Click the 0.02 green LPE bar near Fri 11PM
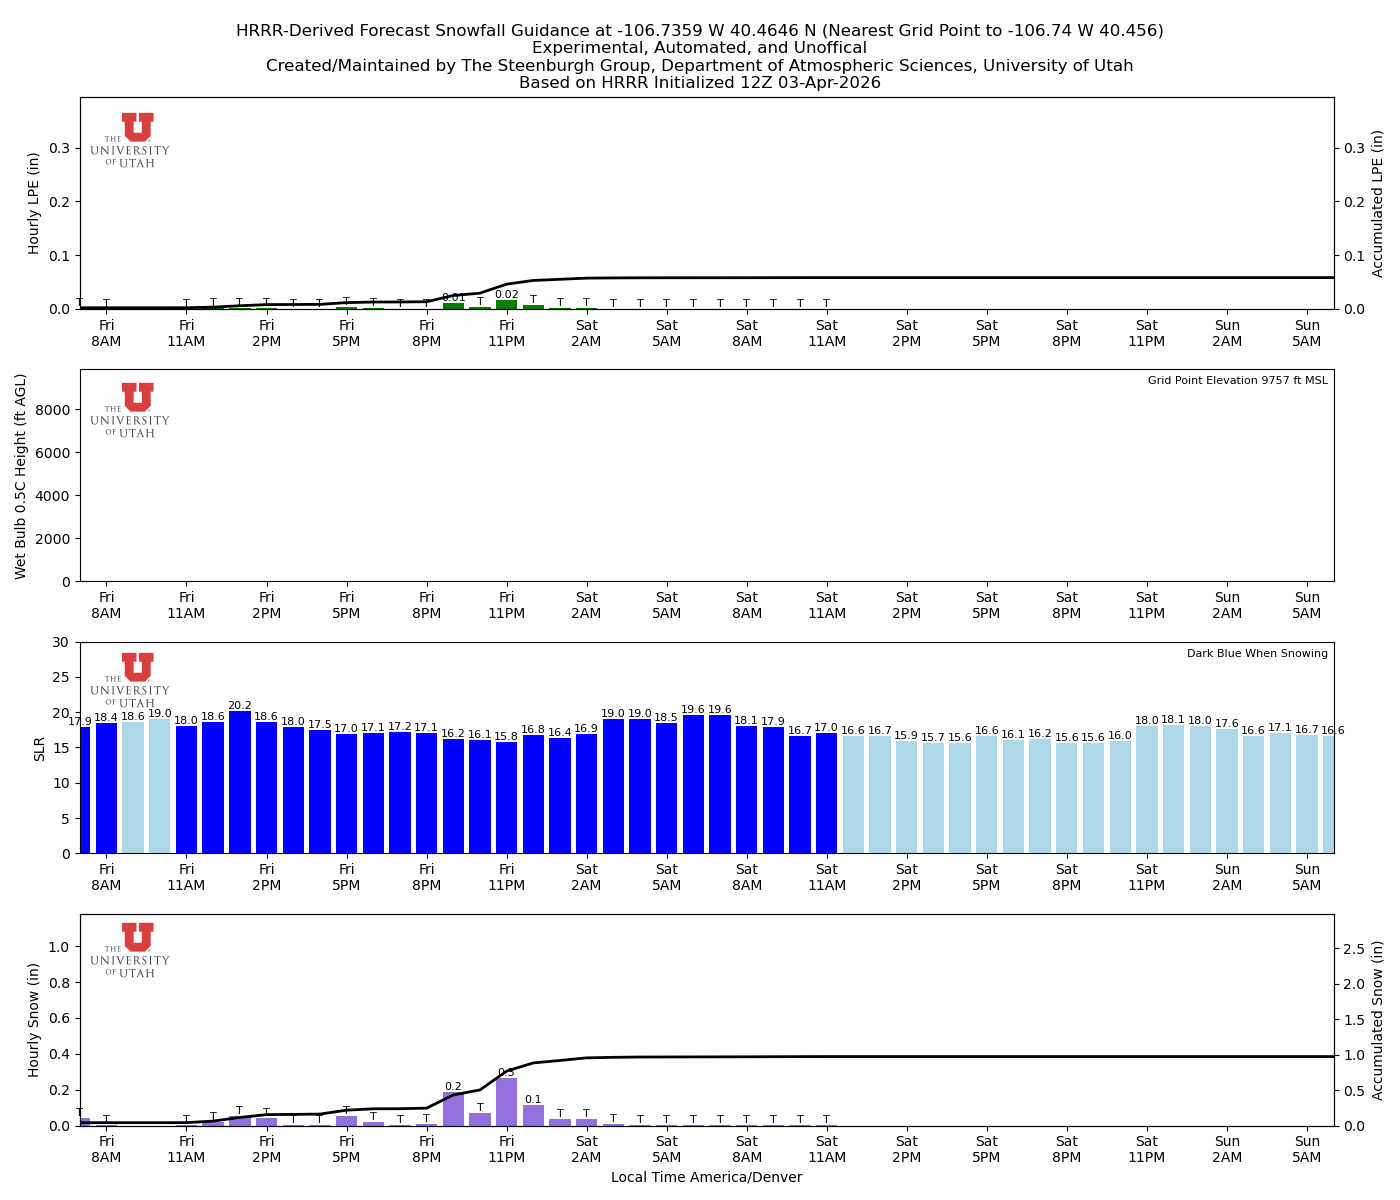The width and height of the screenshot is (1400, 1200). (x=508, y=304)
